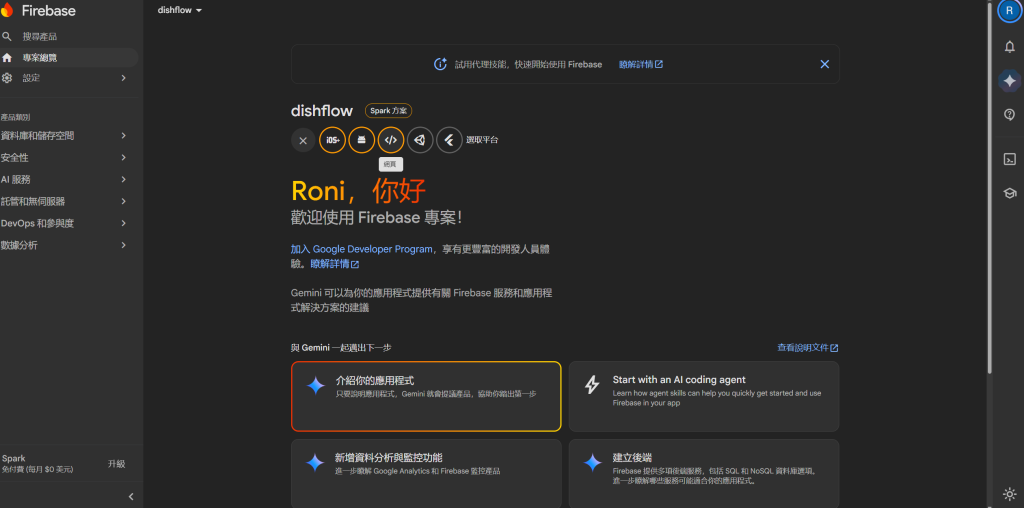Click the home icon beside 專案總覽
This screenshot has width=1024, height=508.
point(7,57)
